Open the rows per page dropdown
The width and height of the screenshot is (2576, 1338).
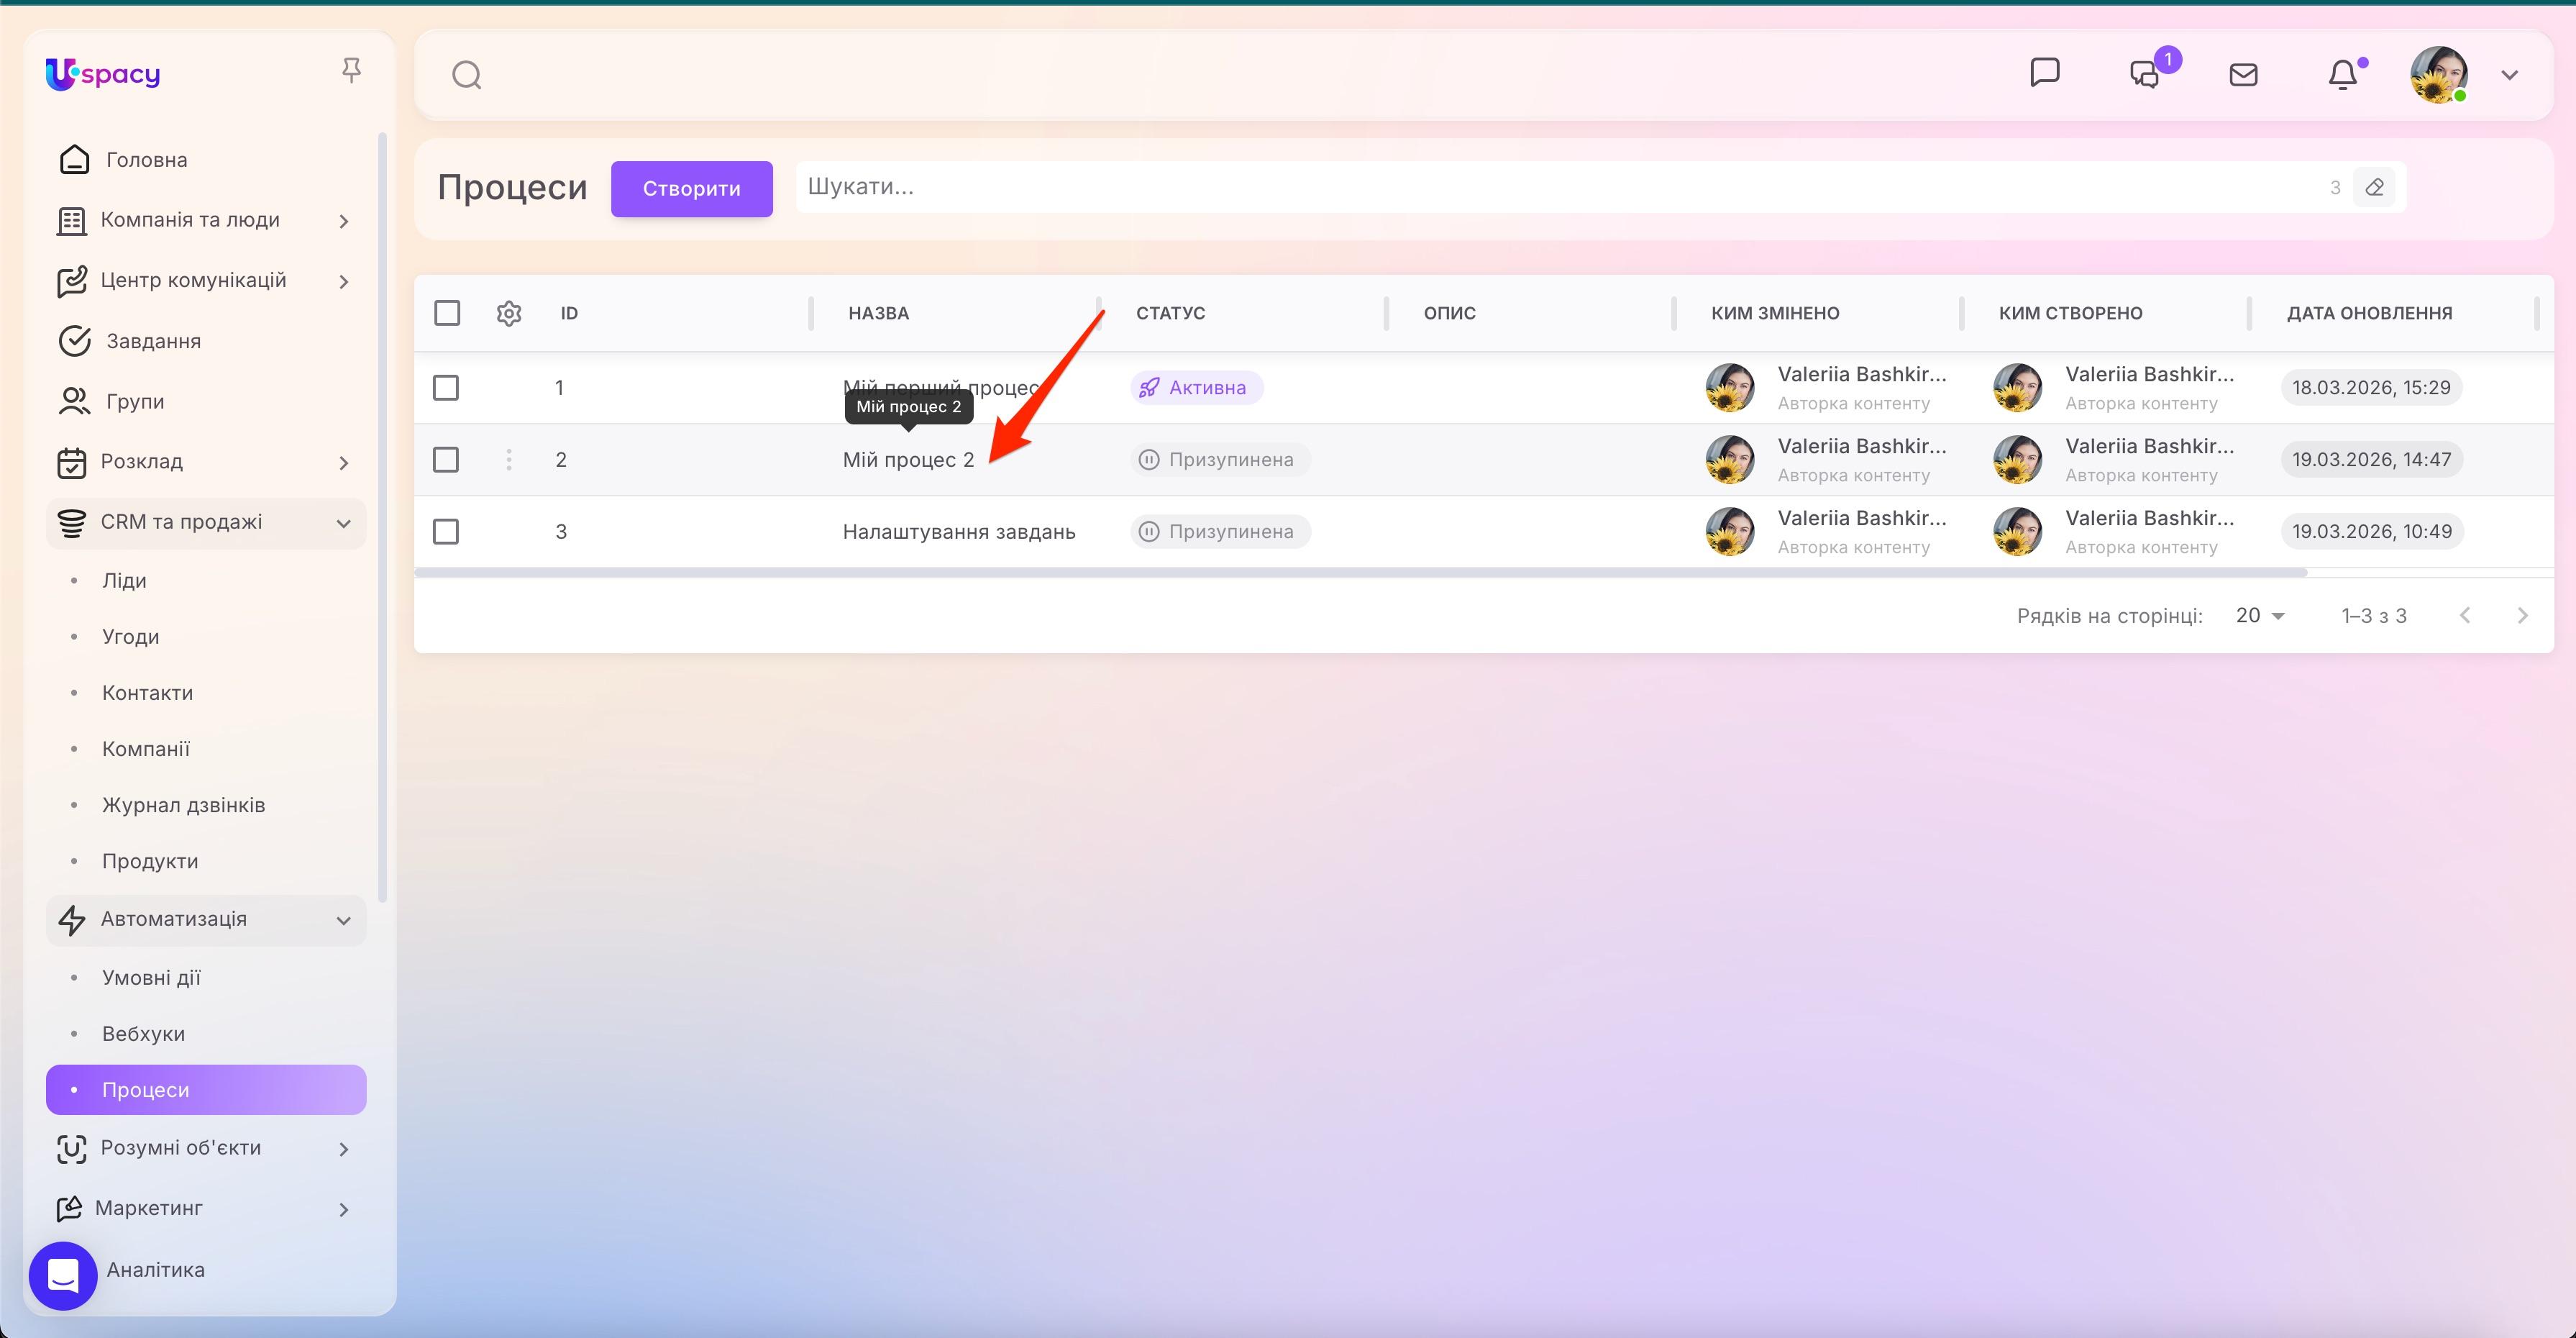(x=2259, y=615)
